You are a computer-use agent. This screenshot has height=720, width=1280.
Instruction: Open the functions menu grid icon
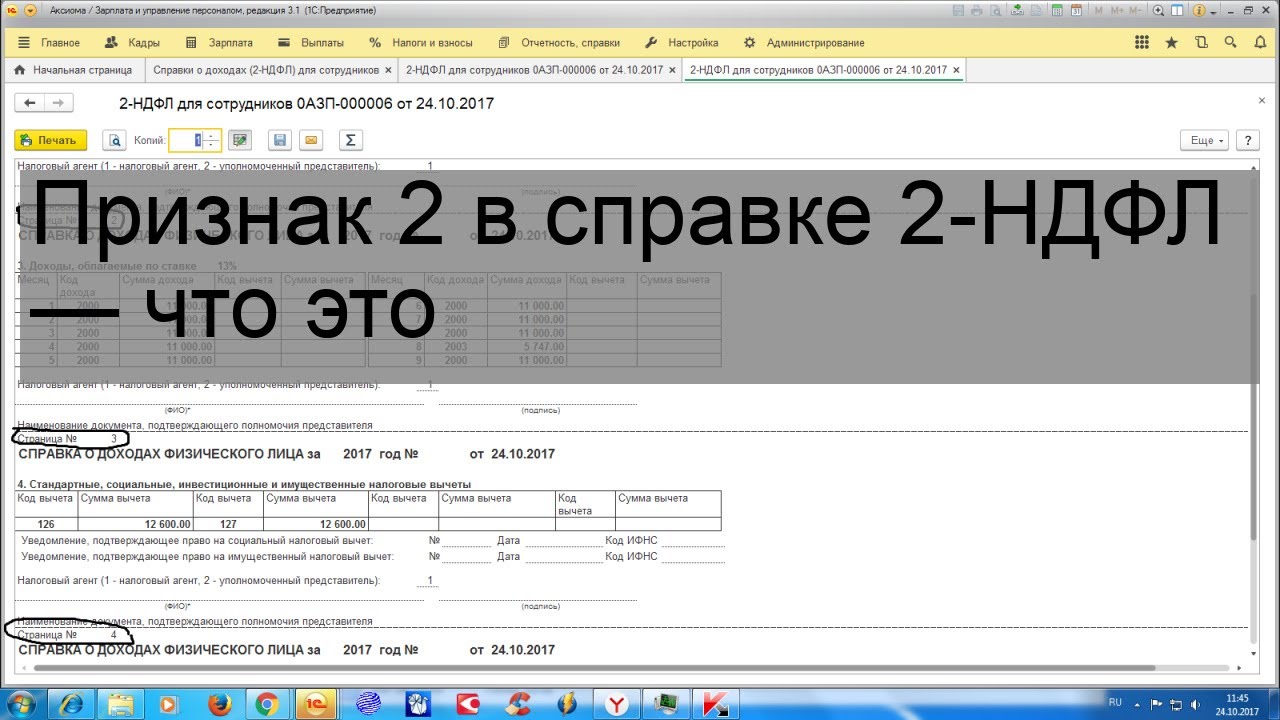(1142, 43)
